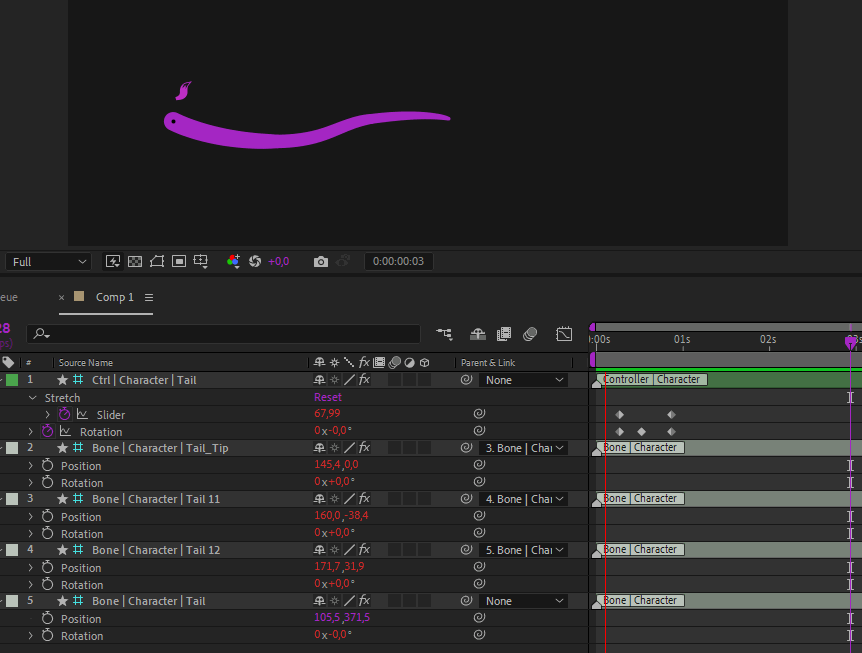Click the Reset link for Stretch effect
The height and width of the screenshot is (653, 862).
[328, 397]
